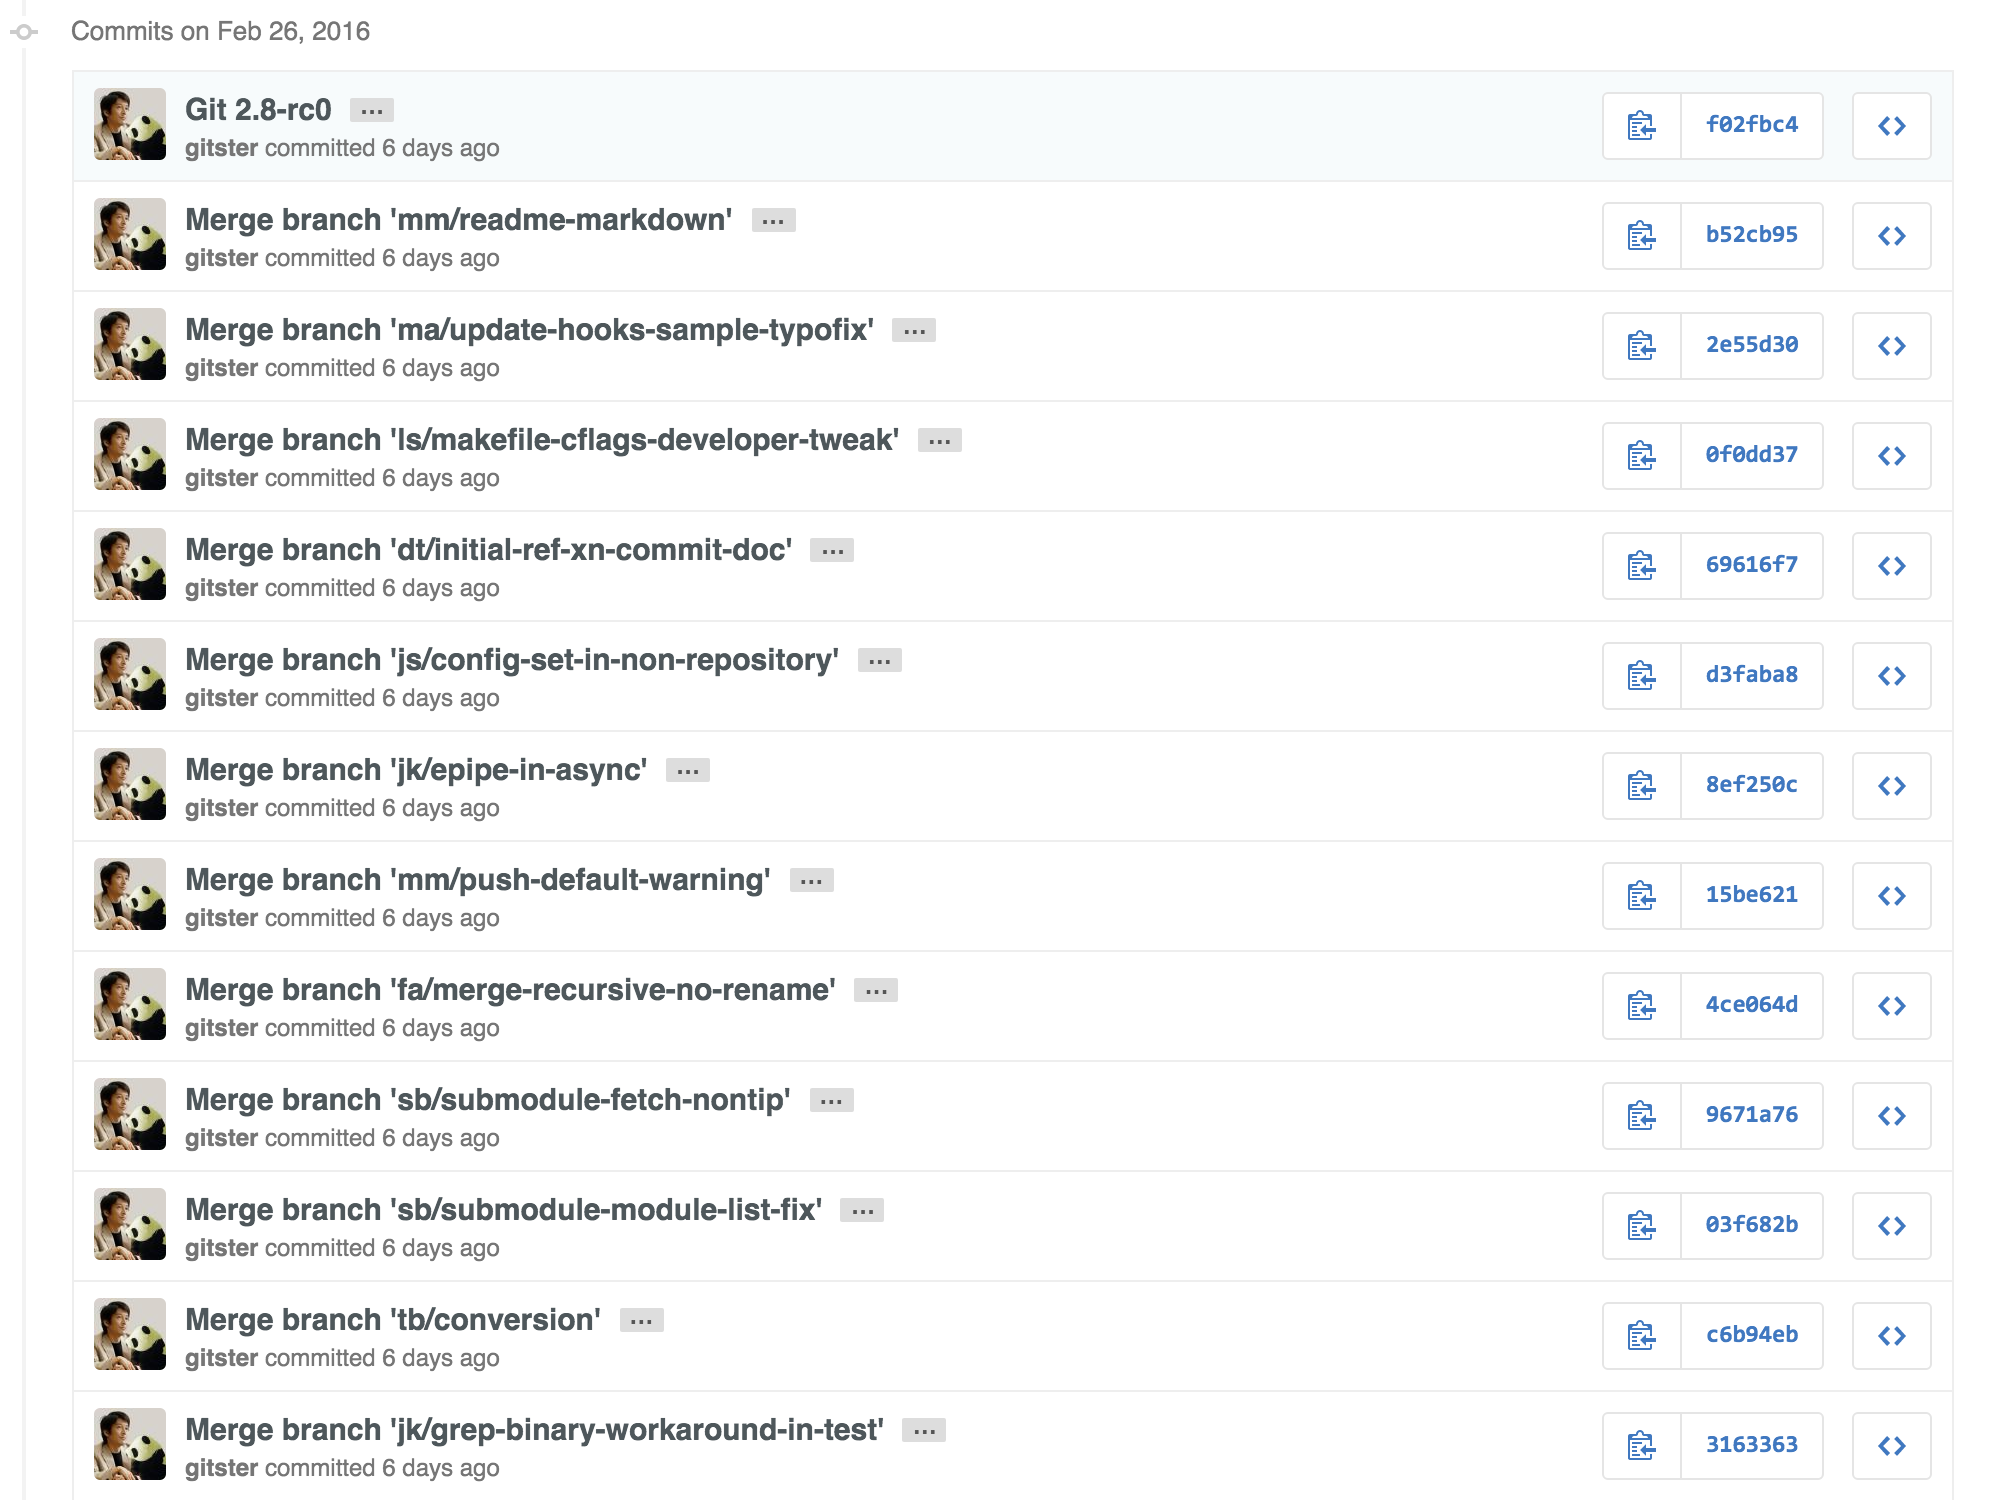Browse code at commit 9671a76
This screenshot has height=1500, width=1990.
1891,1116
